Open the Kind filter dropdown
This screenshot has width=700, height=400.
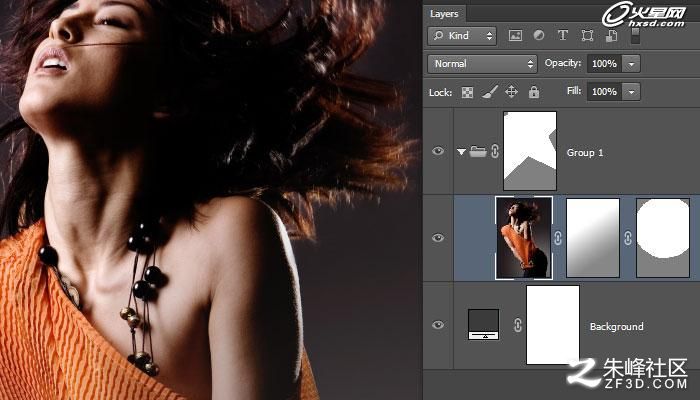pos(462,36)
